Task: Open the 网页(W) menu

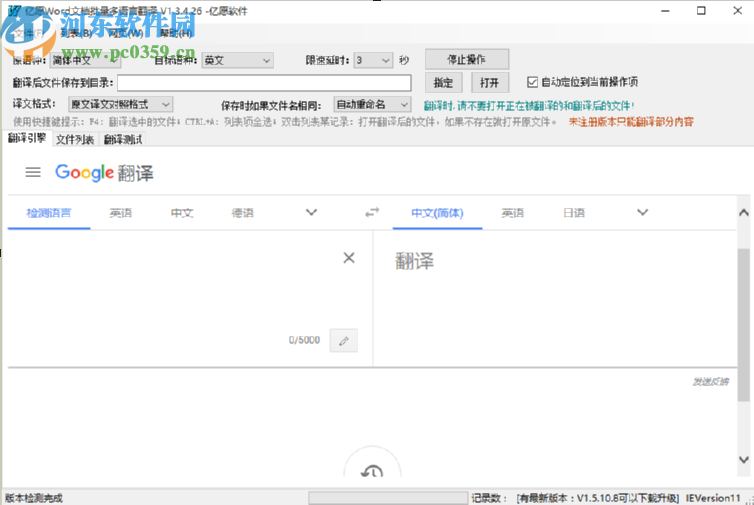Action: coord(125,33)
